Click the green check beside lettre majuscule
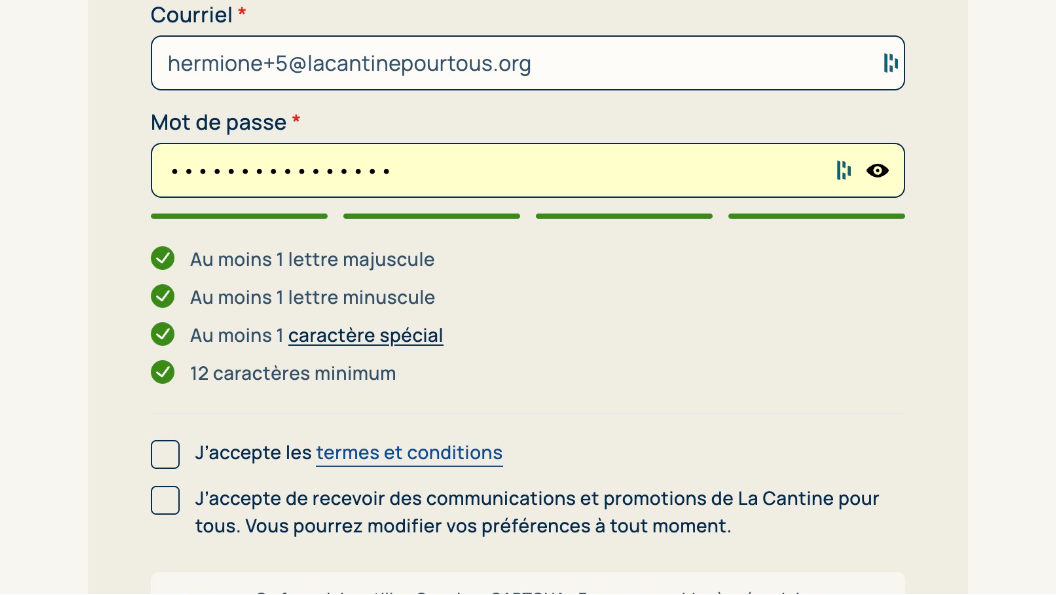This screenshot has width=1056, height=595. point(163,259)
